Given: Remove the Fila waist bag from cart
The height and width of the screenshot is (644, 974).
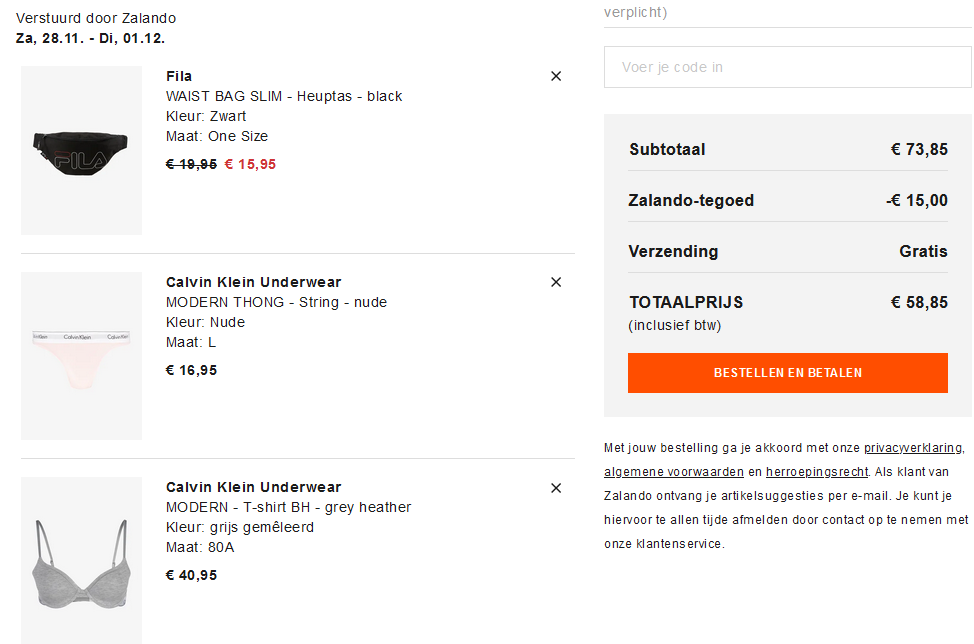Looking at the screenshot, I should coord(556,76).
